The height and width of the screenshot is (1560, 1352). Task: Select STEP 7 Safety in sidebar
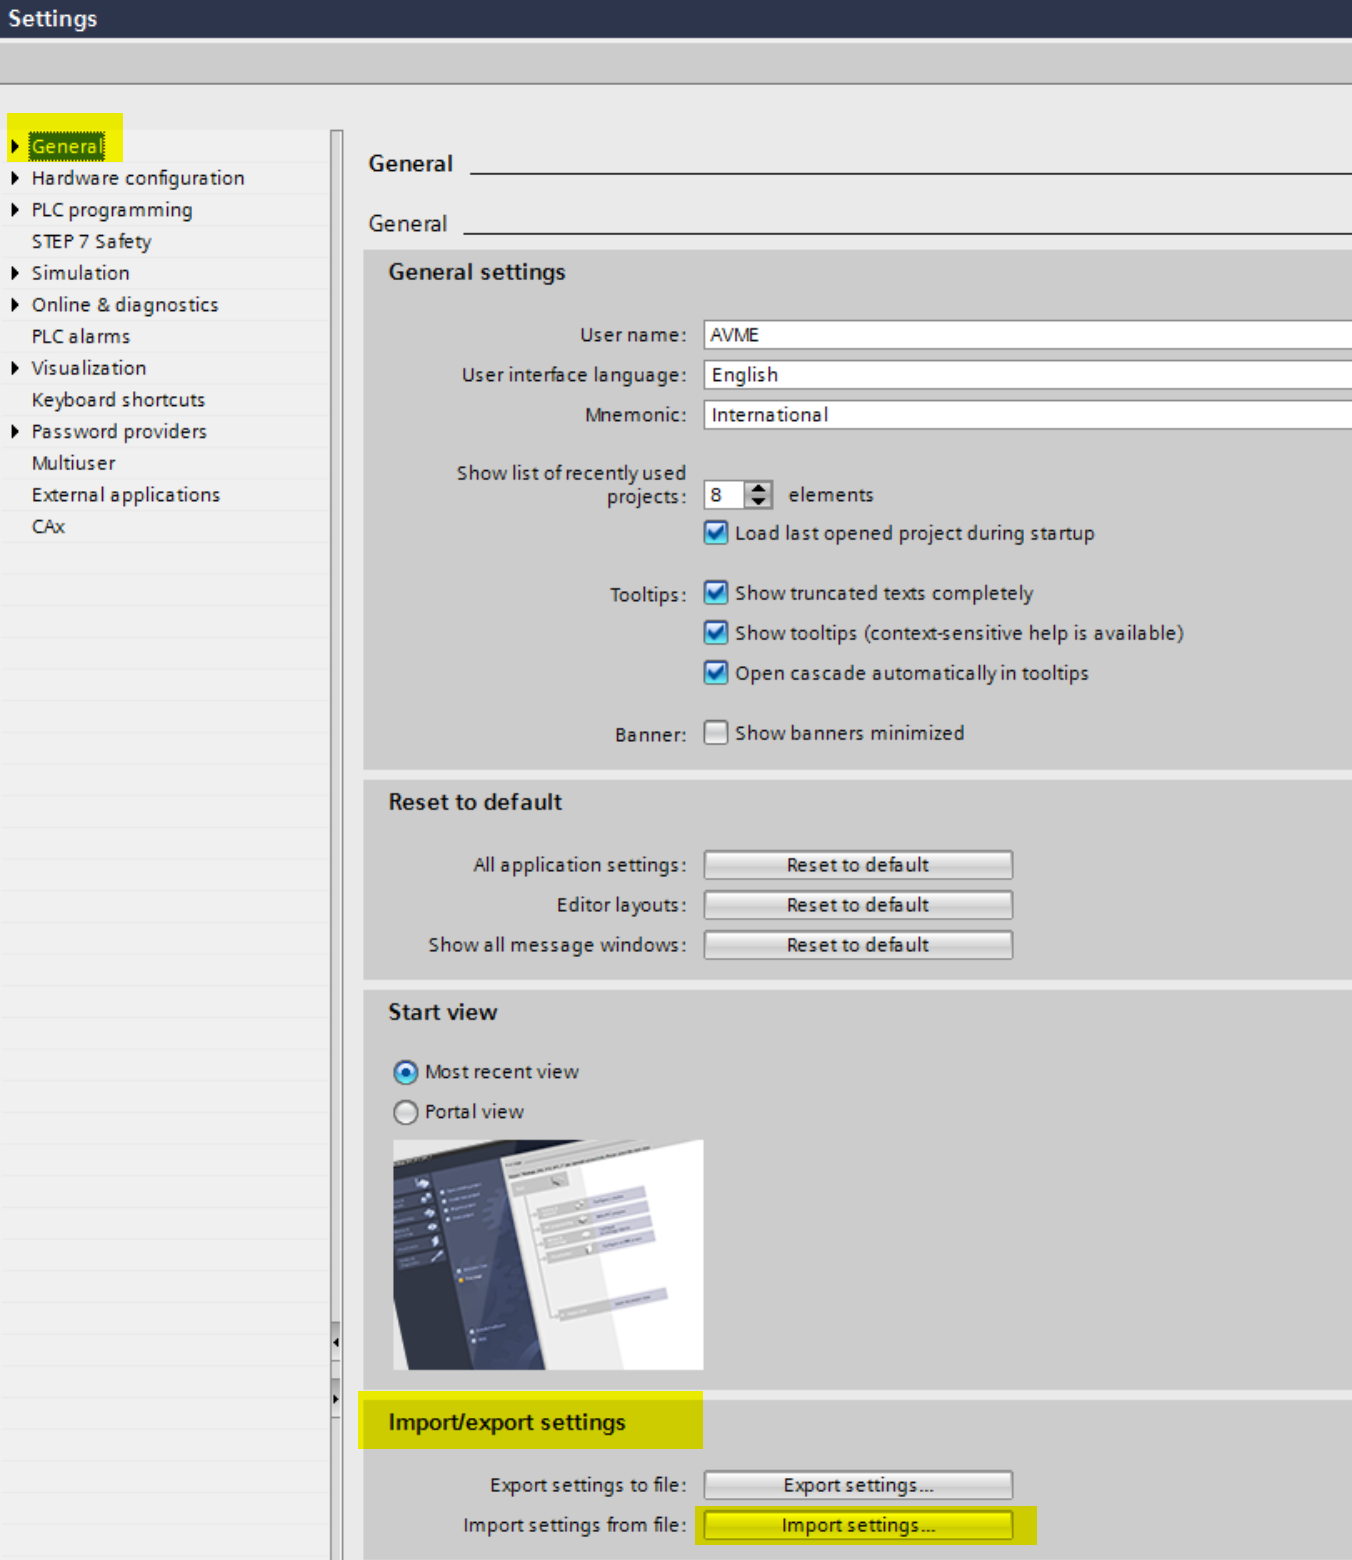coord(91,242)
